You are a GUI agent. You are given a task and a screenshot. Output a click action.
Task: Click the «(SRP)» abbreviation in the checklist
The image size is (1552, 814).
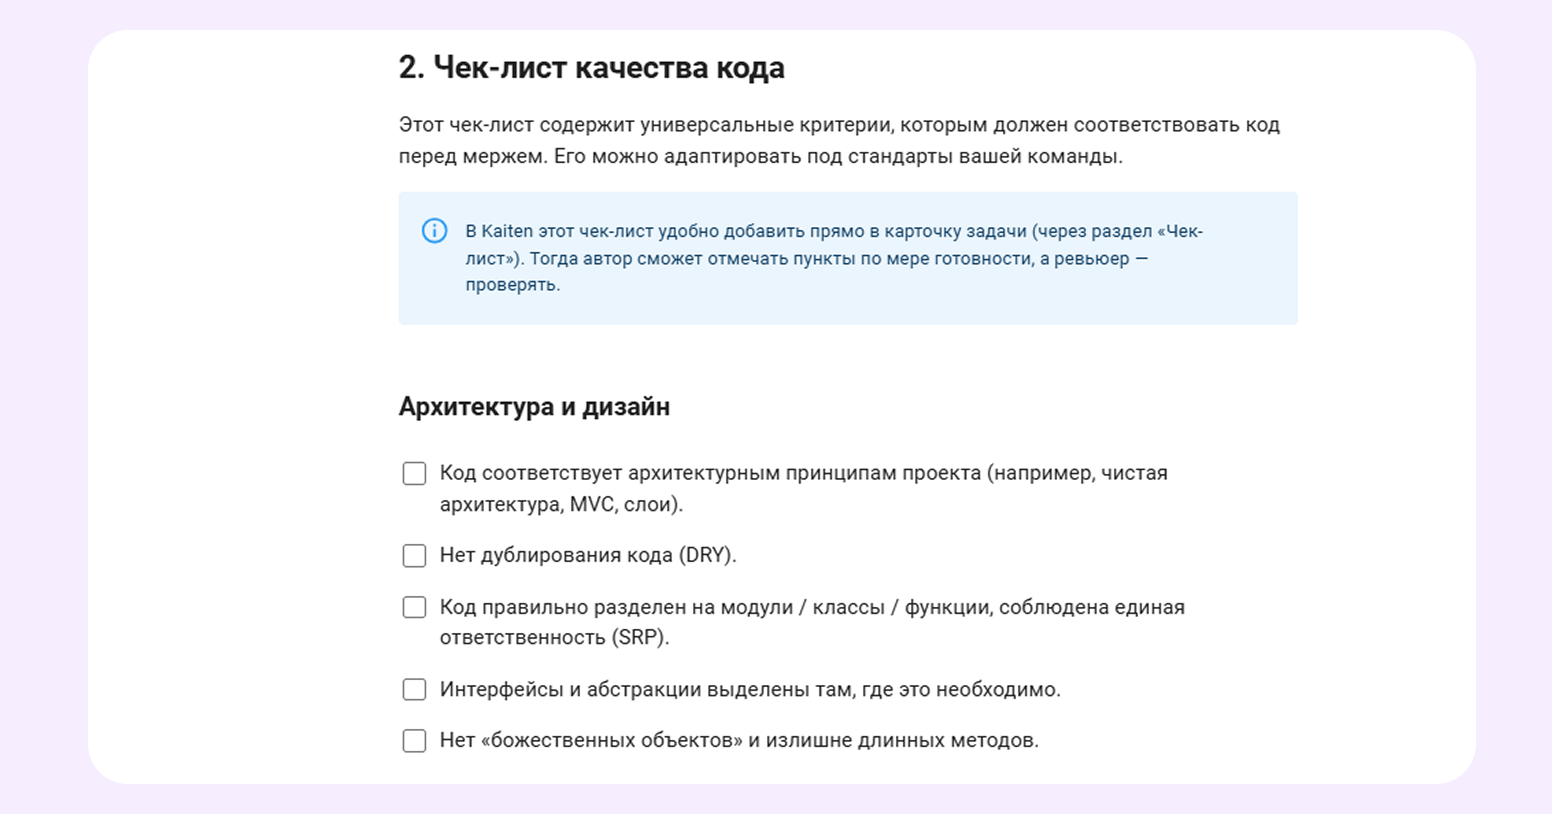coord(639,637)
